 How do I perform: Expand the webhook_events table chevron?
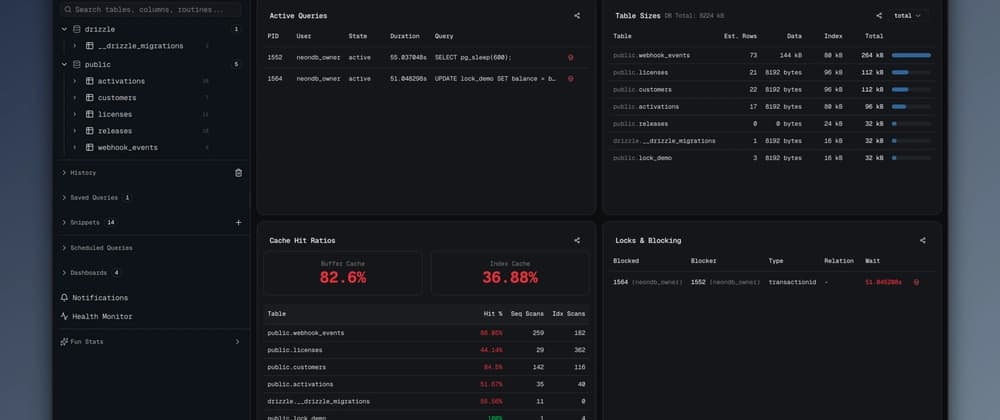click(x=75, y=147)
